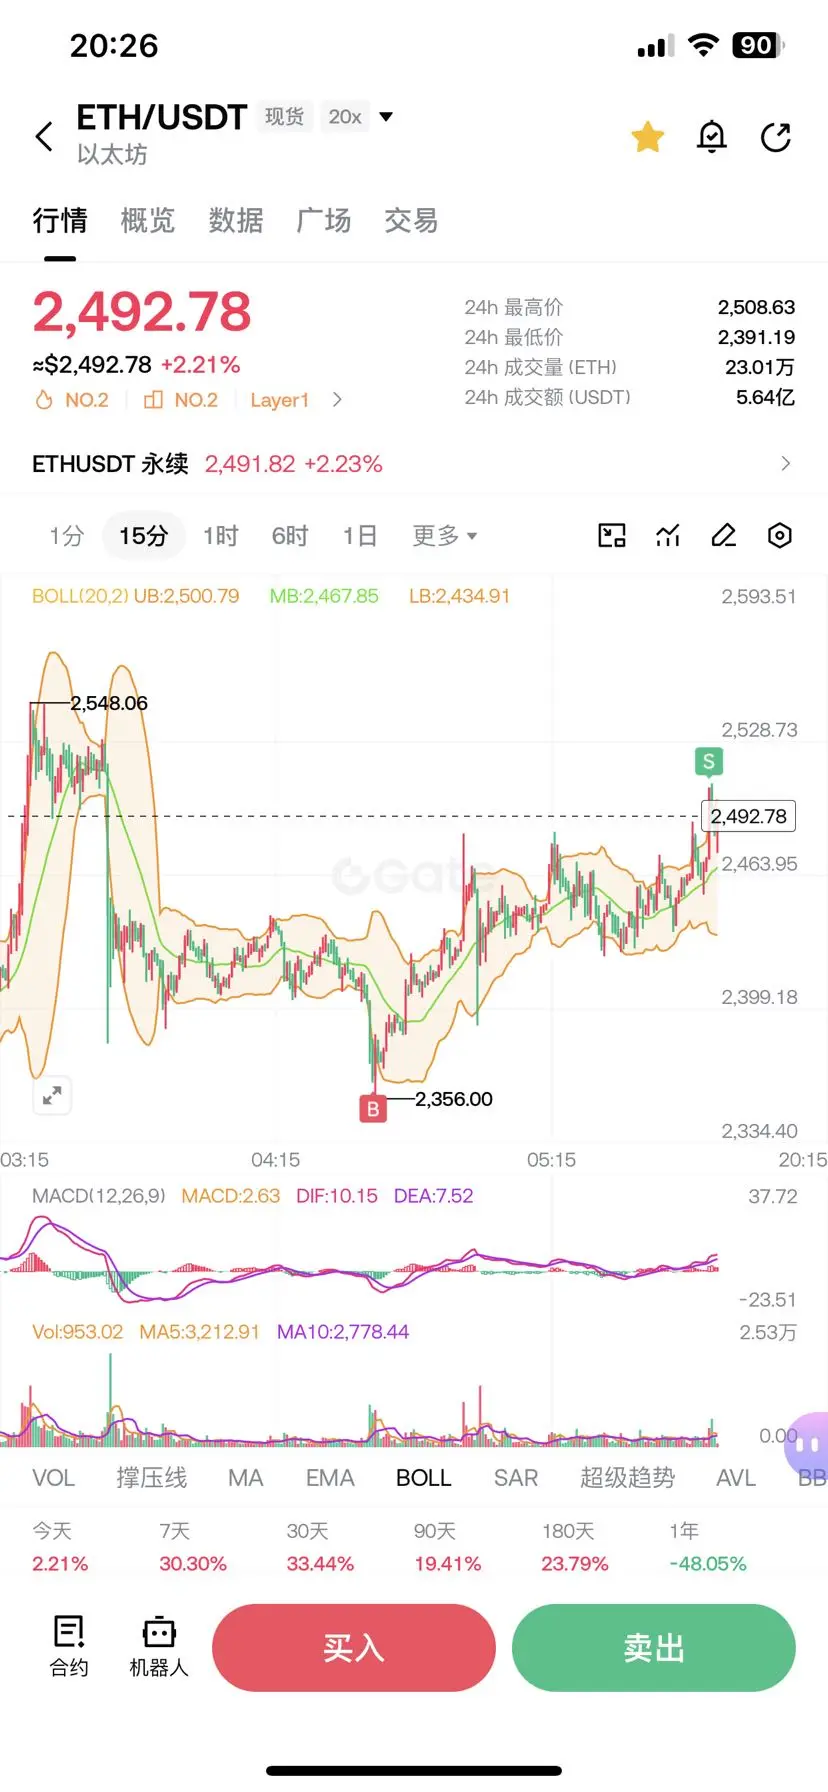Image resolution: width=828 pixels, height=1792 pixels.
Task: Tap the 2,356.00 low price label
Action: pyautogui.click(x=454, y=1099)
